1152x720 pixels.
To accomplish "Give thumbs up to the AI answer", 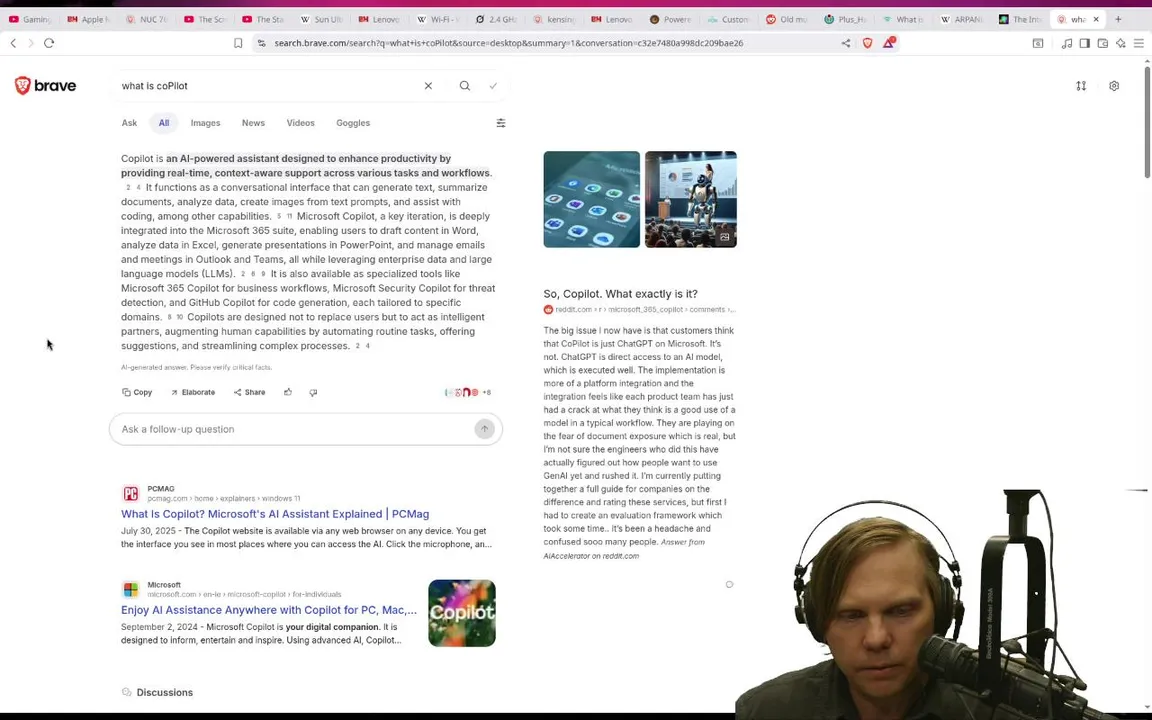I will pos(288,392).
